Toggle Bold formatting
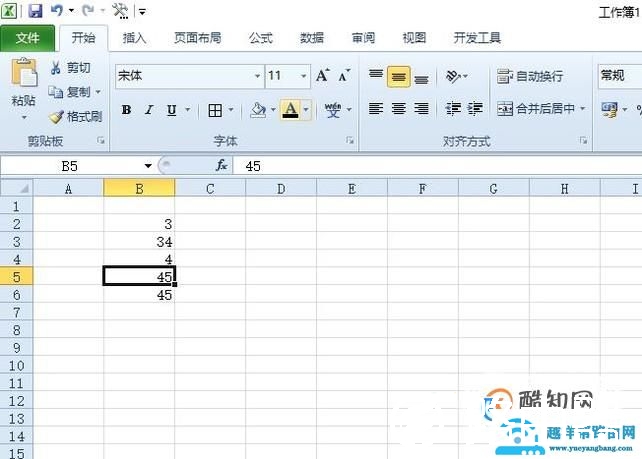642x459 pixels. [127, 110]
